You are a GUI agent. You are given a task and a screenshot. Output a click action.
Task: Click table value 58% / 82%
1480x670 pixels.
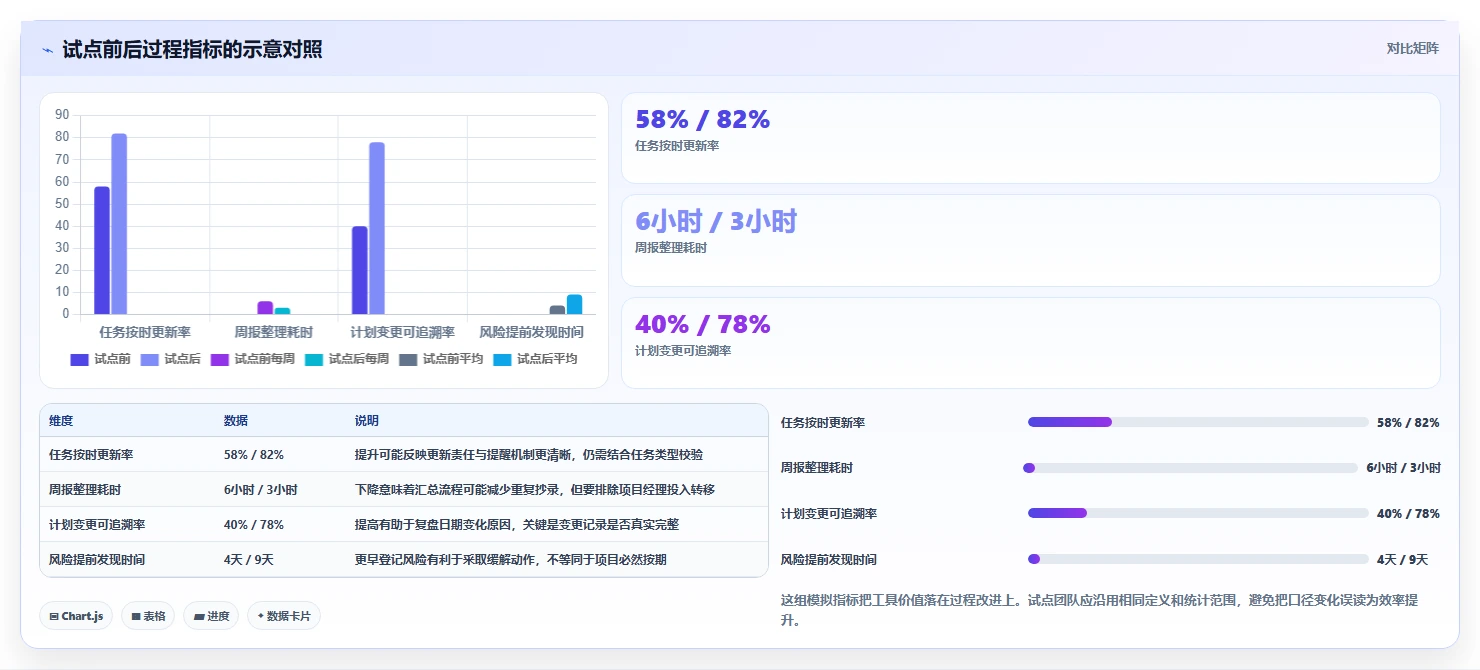pos(254,454)
